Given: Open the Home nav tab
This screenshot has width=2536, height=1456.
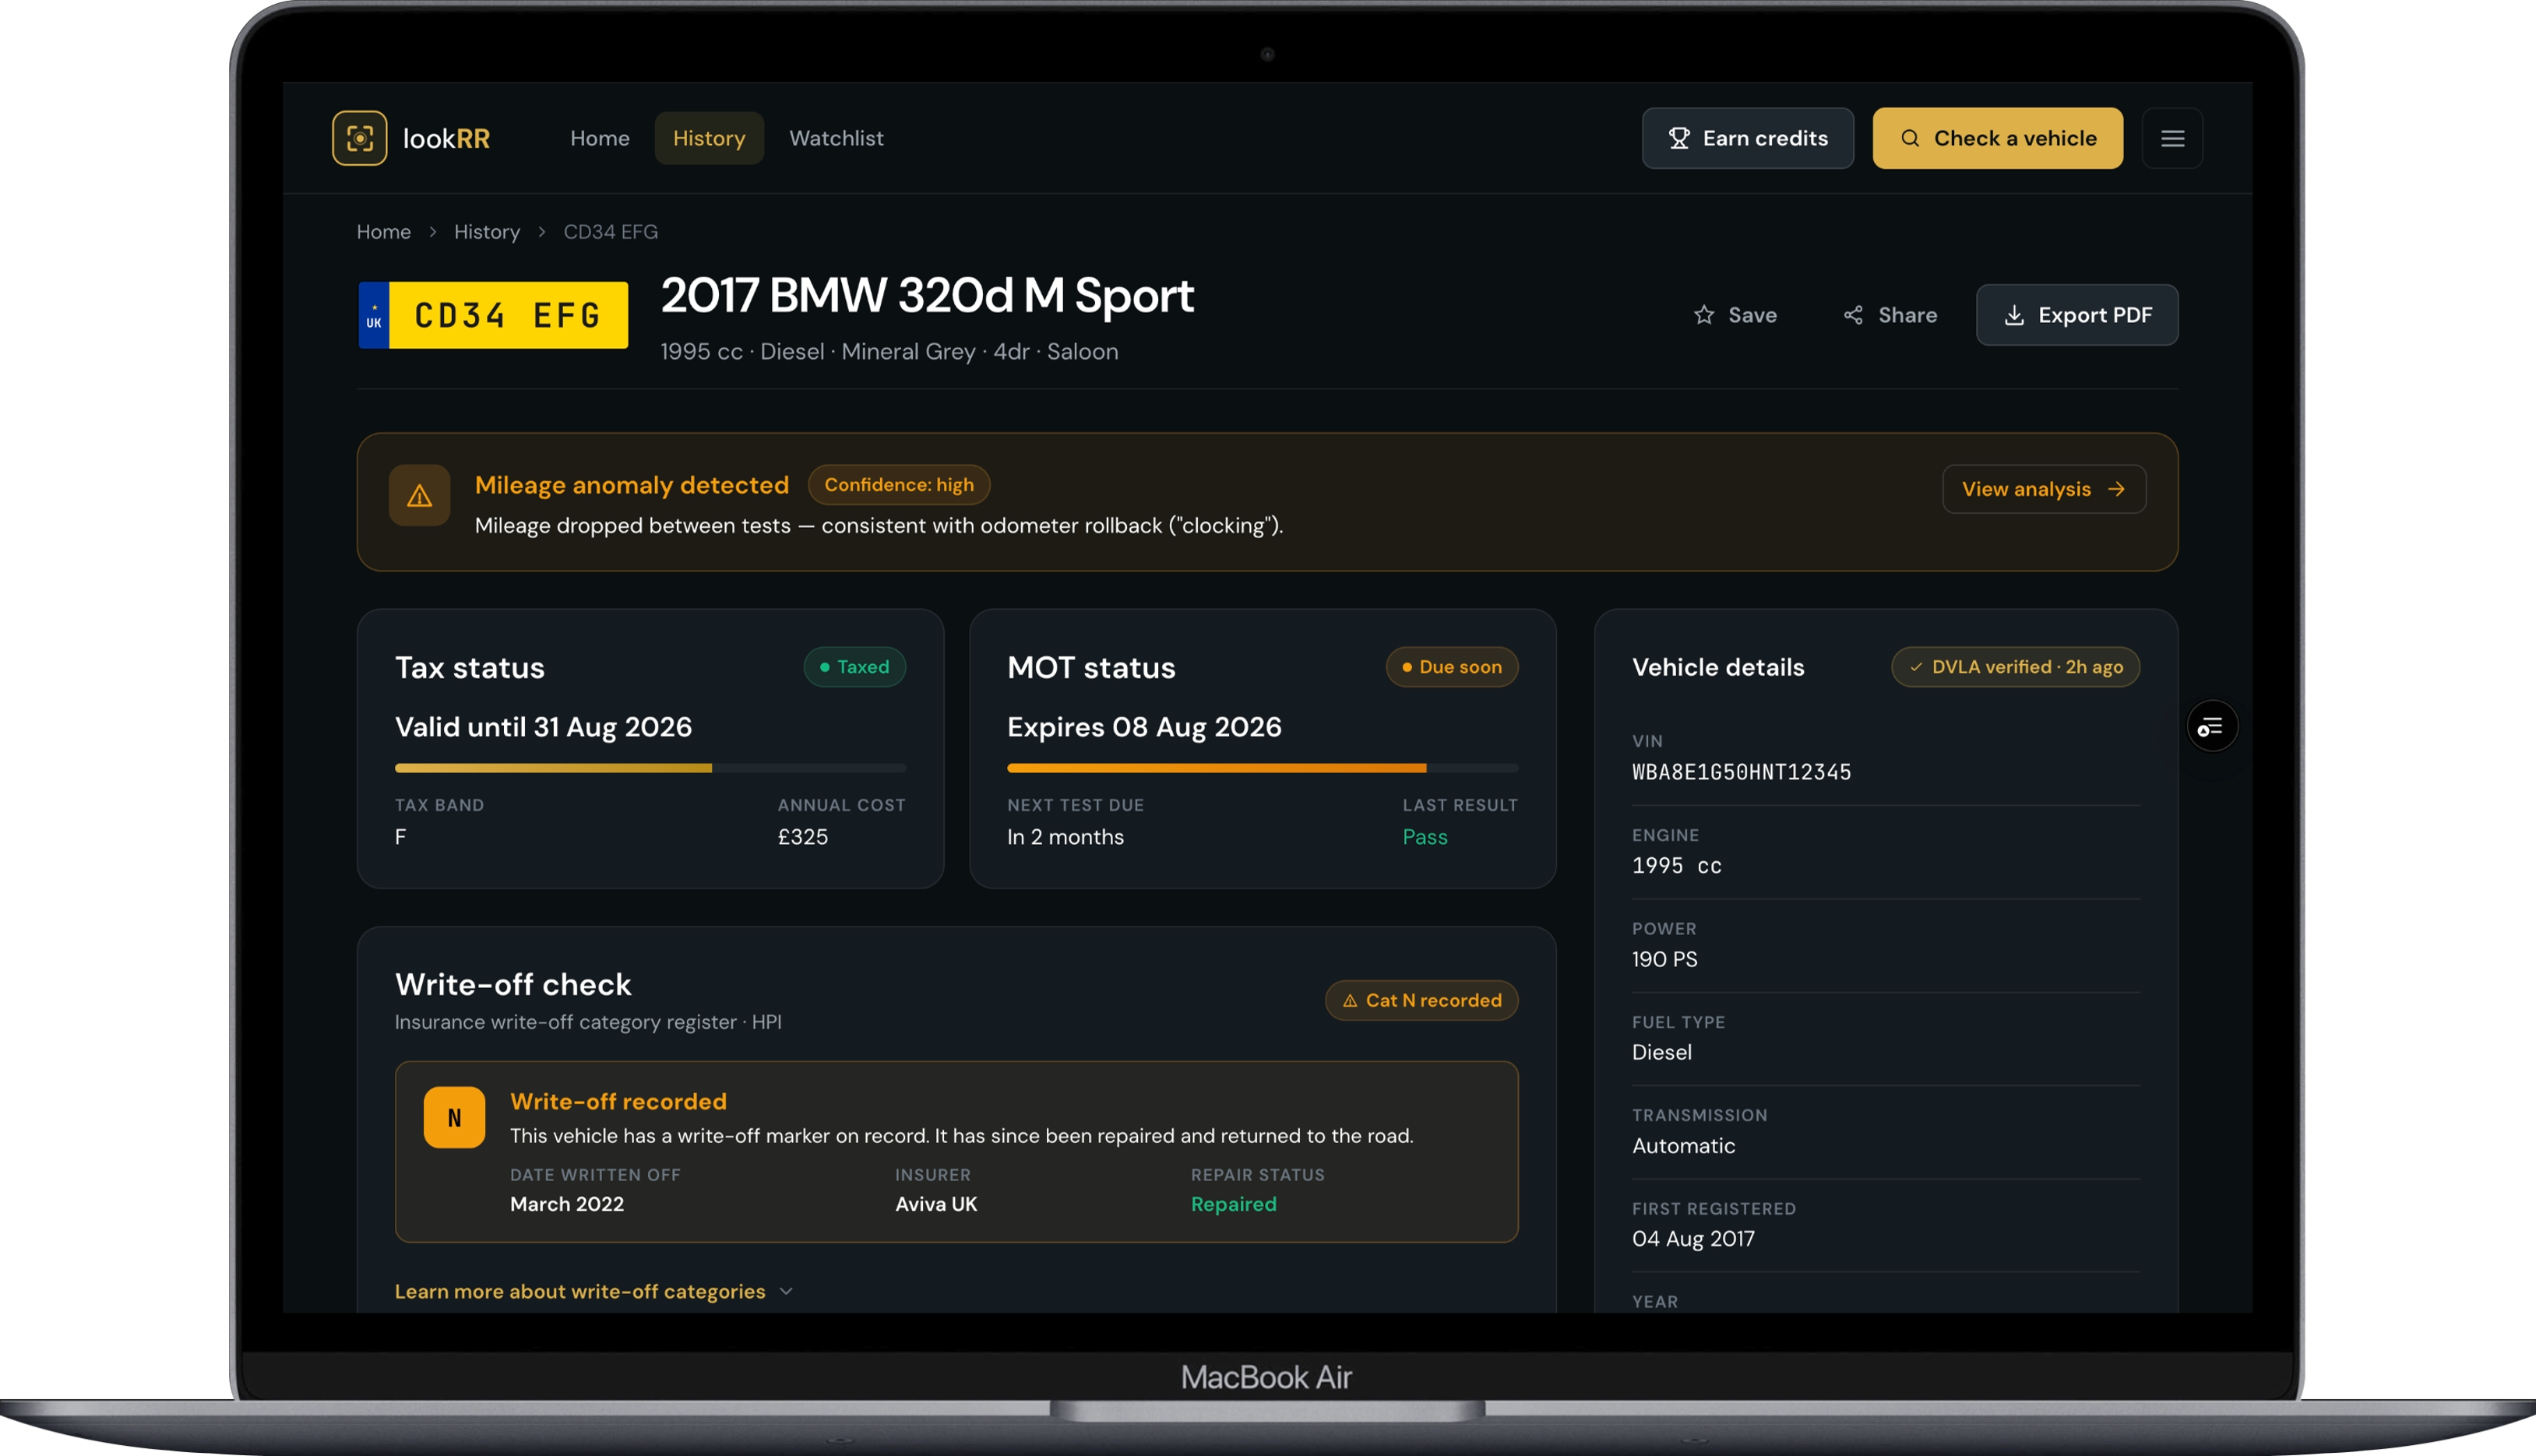Looking at the screenshot, I should [x=599, y=138].
